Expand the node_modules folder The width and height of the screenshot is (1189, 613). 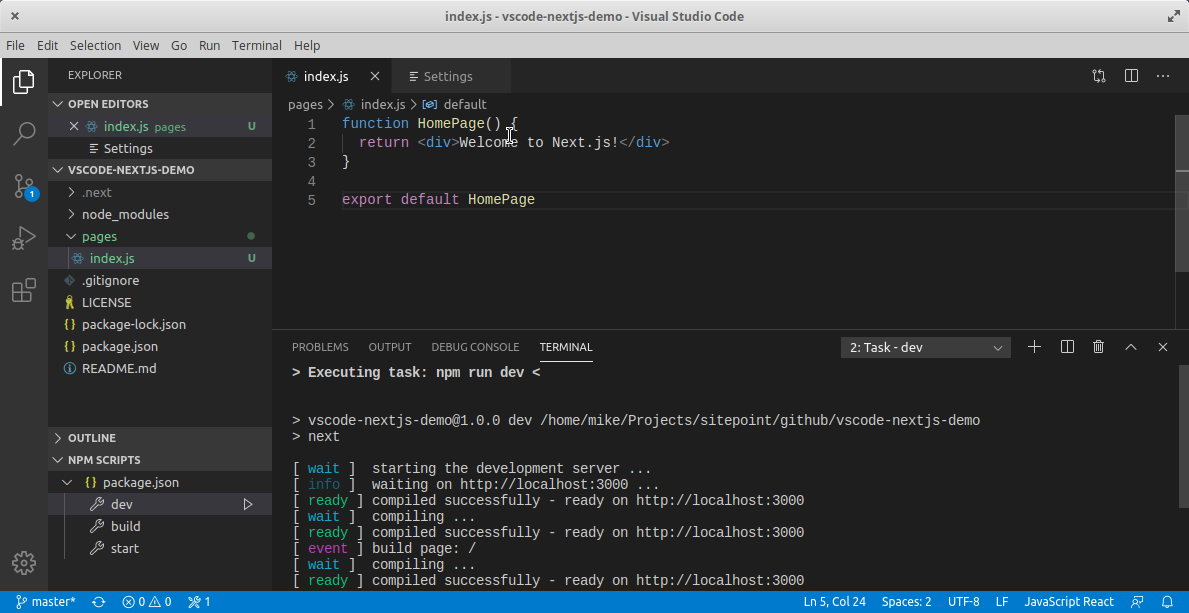[x=123, y=214]
